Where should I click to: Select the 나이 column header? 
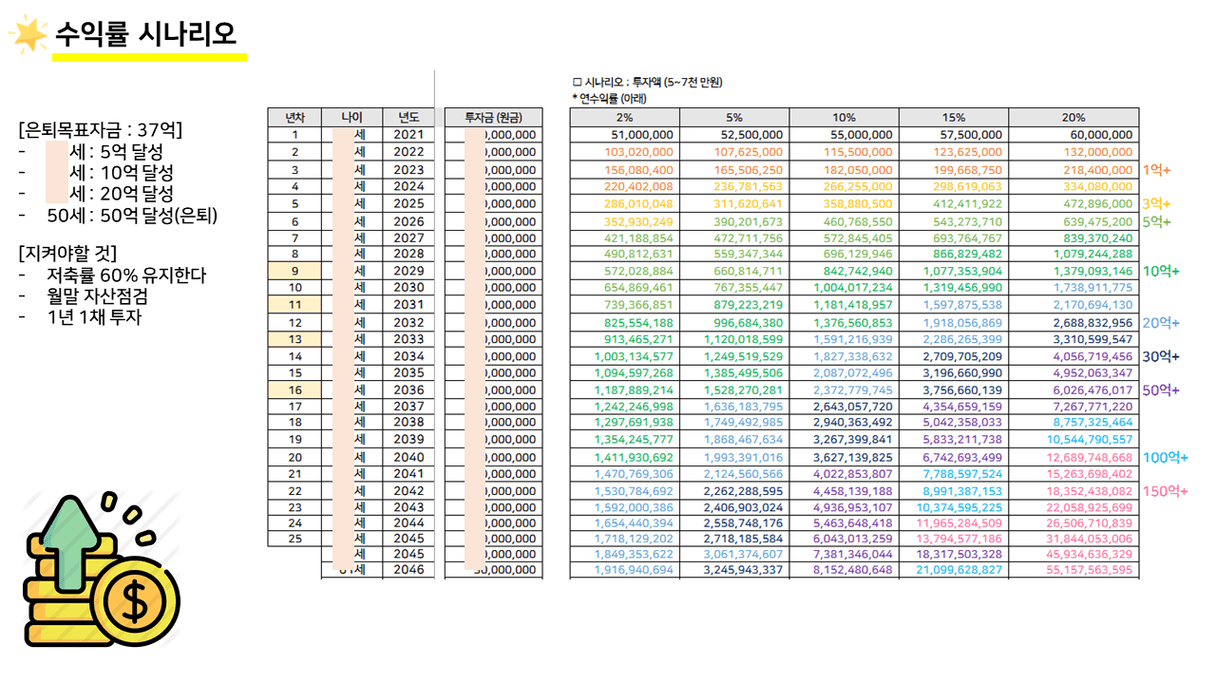pyautogui.click(x=352, y=118)
